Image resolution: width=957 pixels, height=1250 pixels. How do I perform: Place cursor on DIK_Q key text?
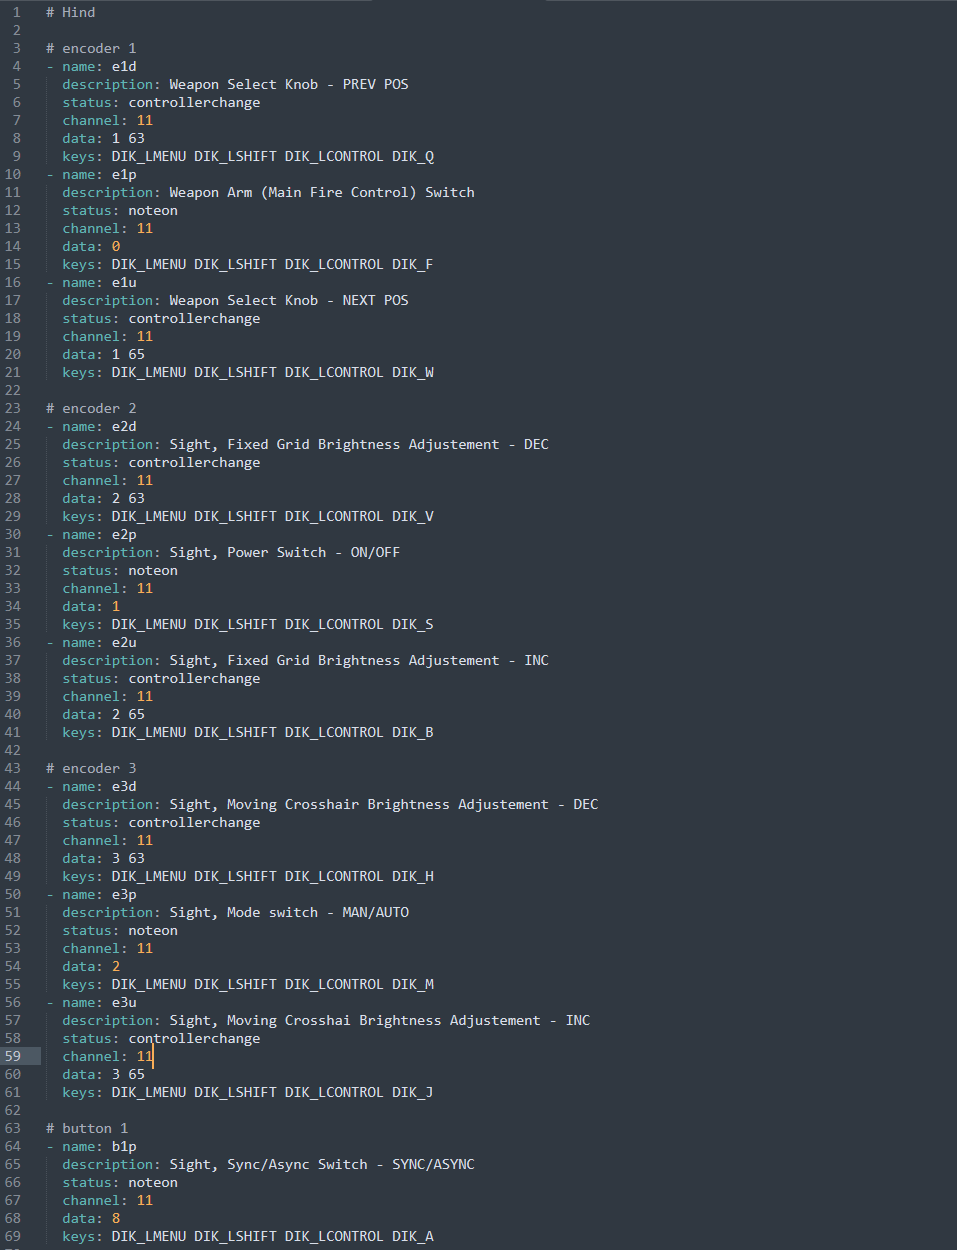tap(413, 156)
